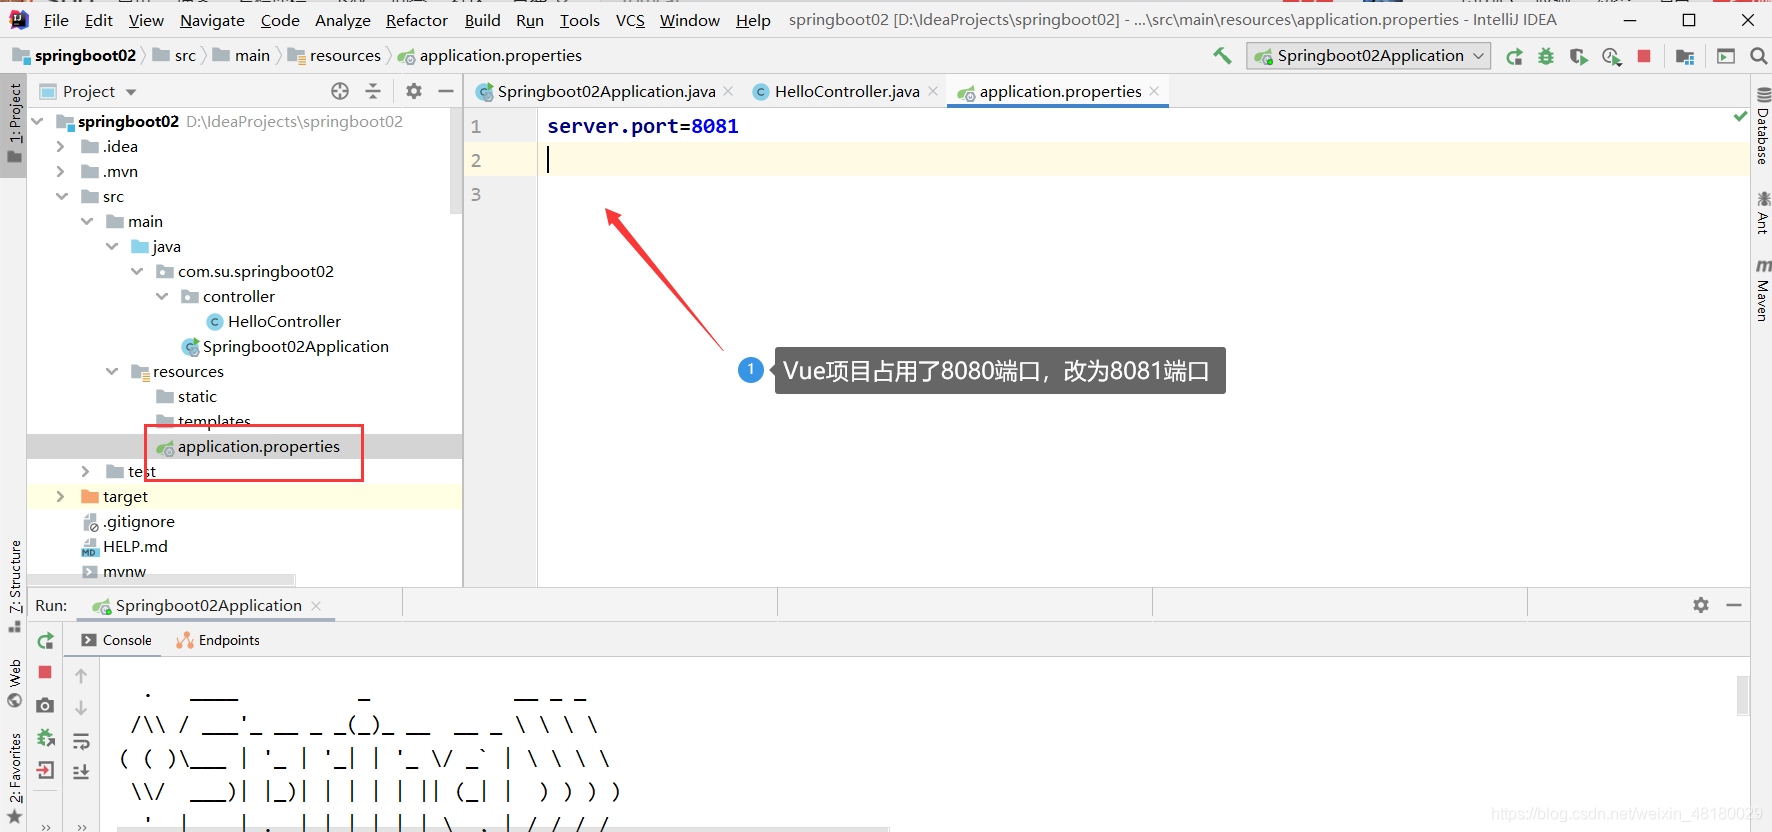
Task: Close the HelloController.java tab
Action: (933, 91)
